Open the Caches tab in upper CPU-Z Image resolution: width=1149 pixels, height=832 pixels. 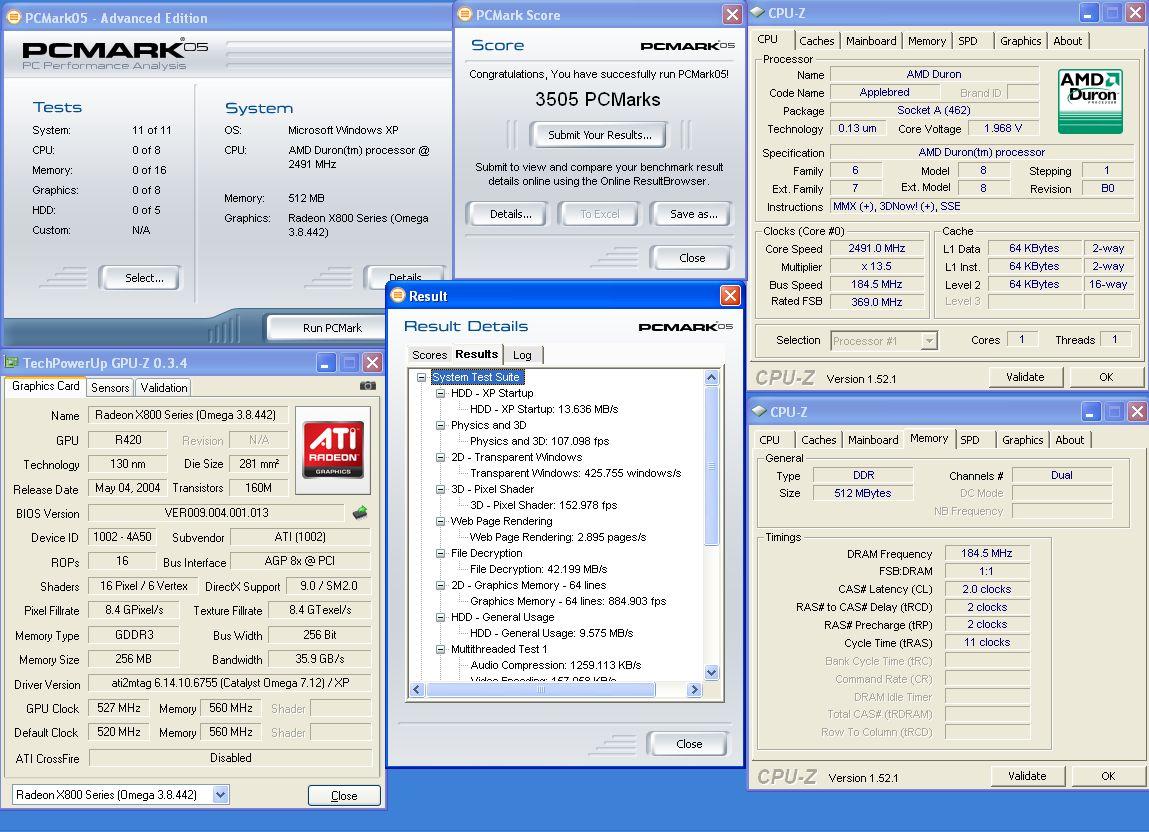816,41
